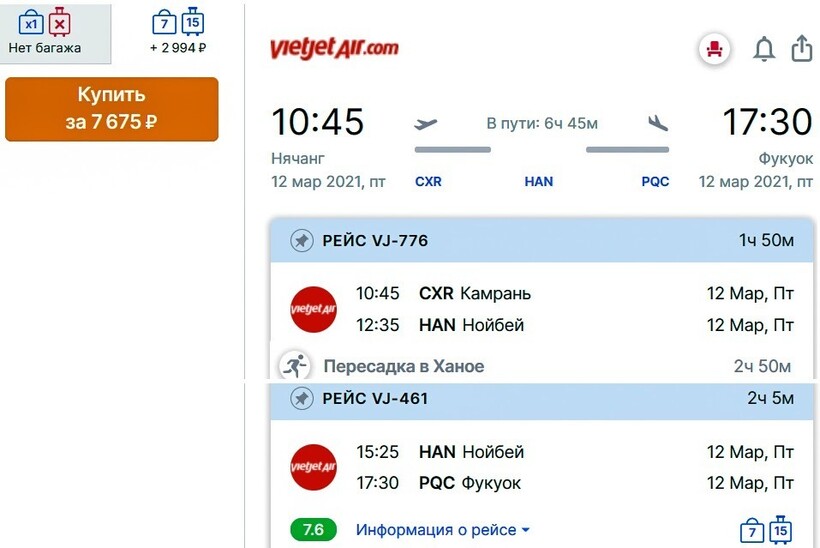The height and width of the screenshot is (548, 820).
Task: Click the VietJet logo for flight VJ-776
Action: click(x=313, y=309)
